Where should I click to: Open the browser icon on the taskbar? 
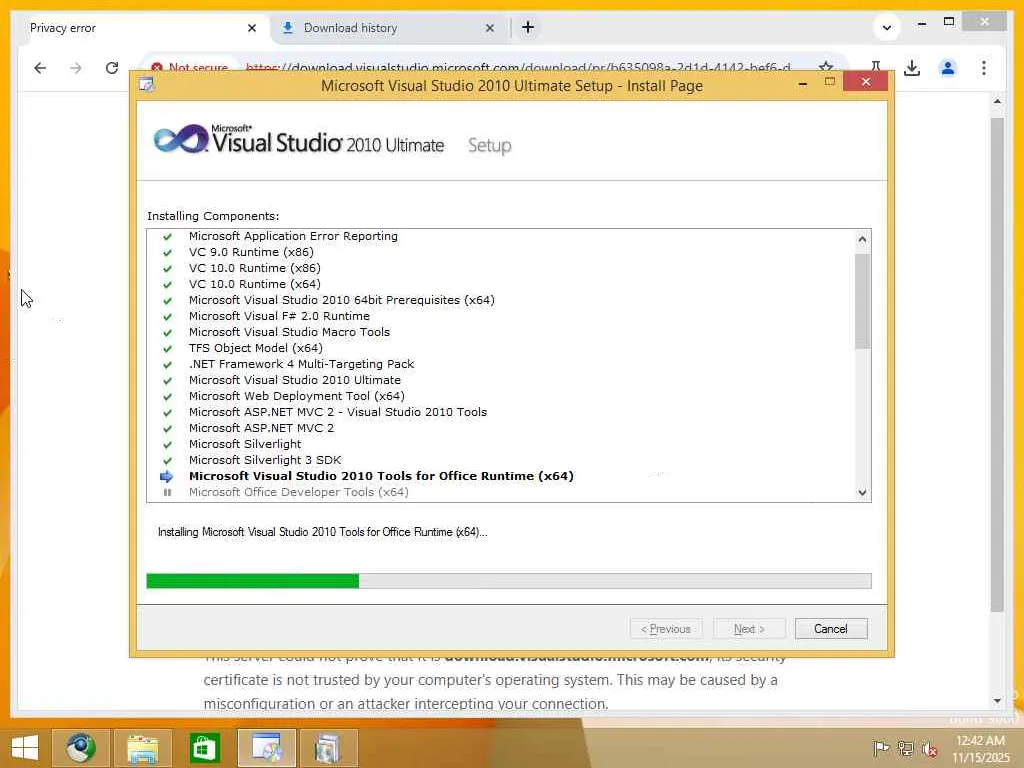point(81,748)
